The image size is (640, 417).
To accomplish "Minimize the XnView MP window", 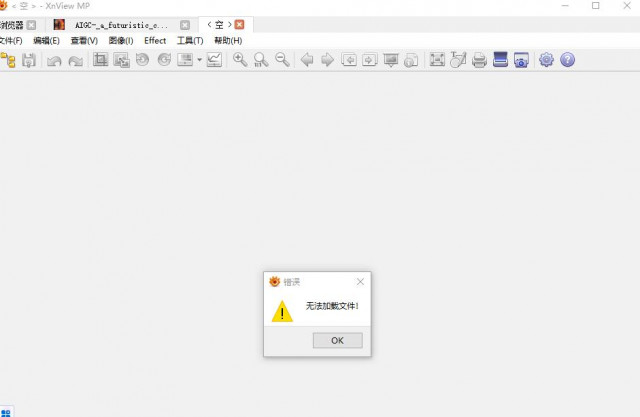I will [x=565, y=6].
